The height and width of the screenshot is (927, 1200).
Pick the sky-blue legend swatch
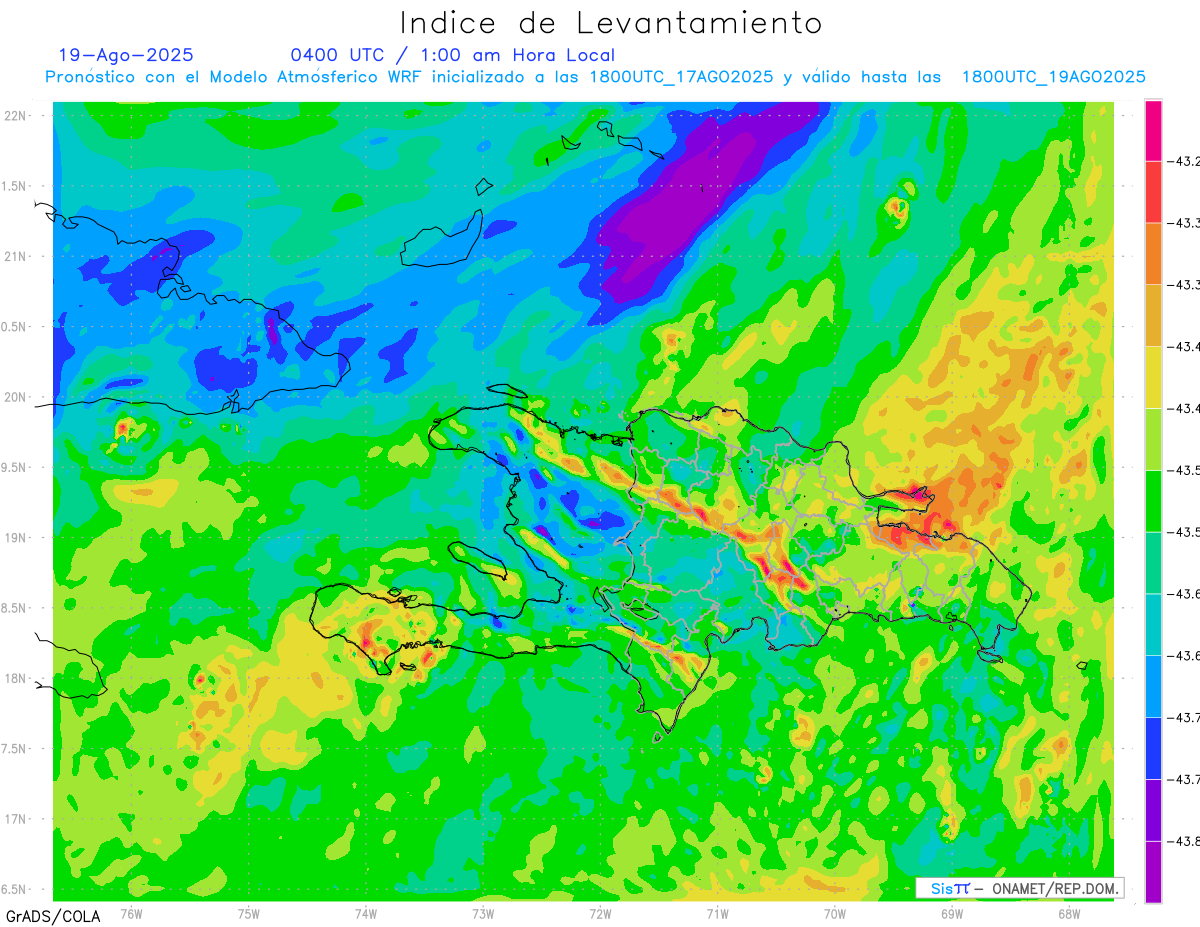[x=1153, y=688]
